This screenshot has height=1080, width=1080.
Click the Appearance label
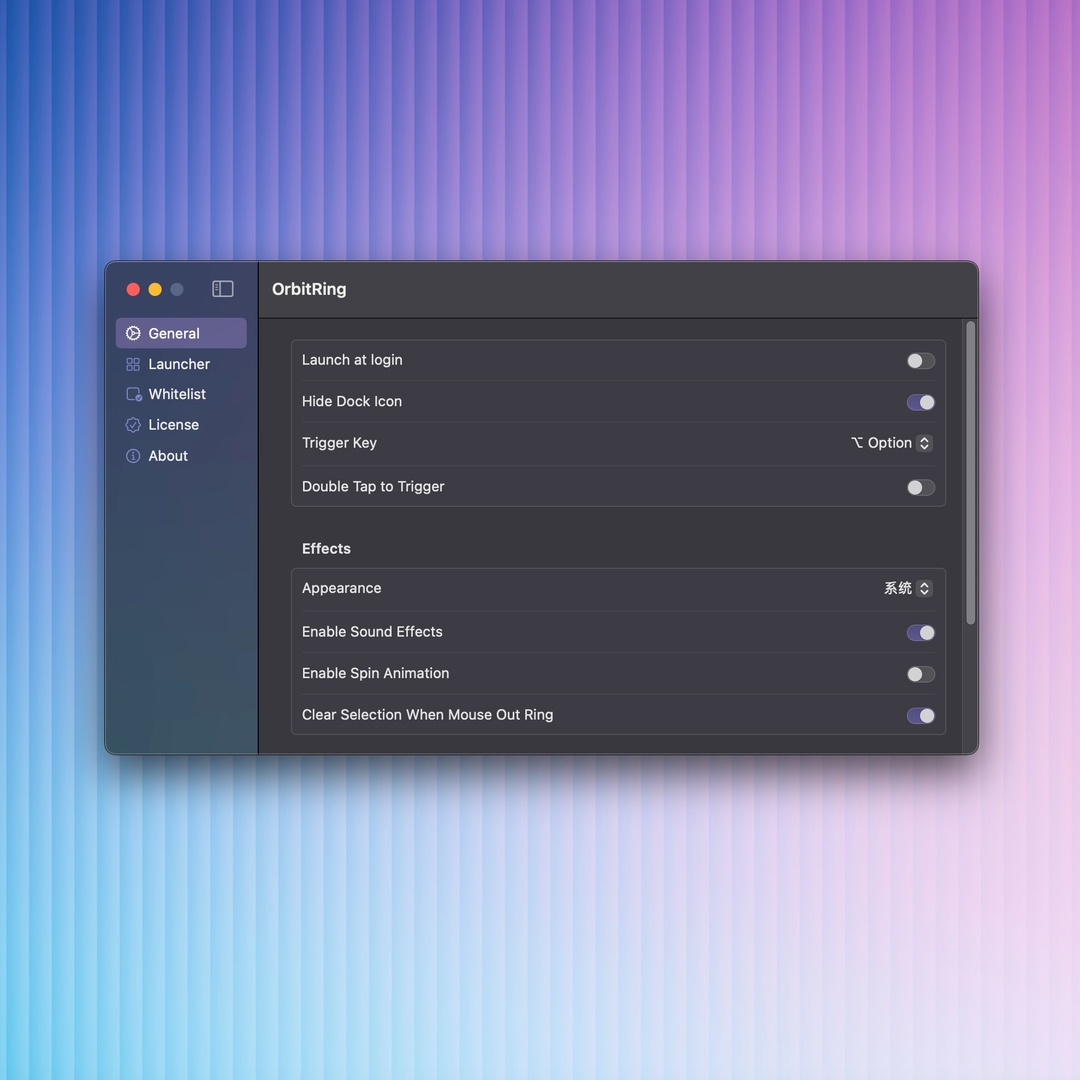click(x=342, y=588)
